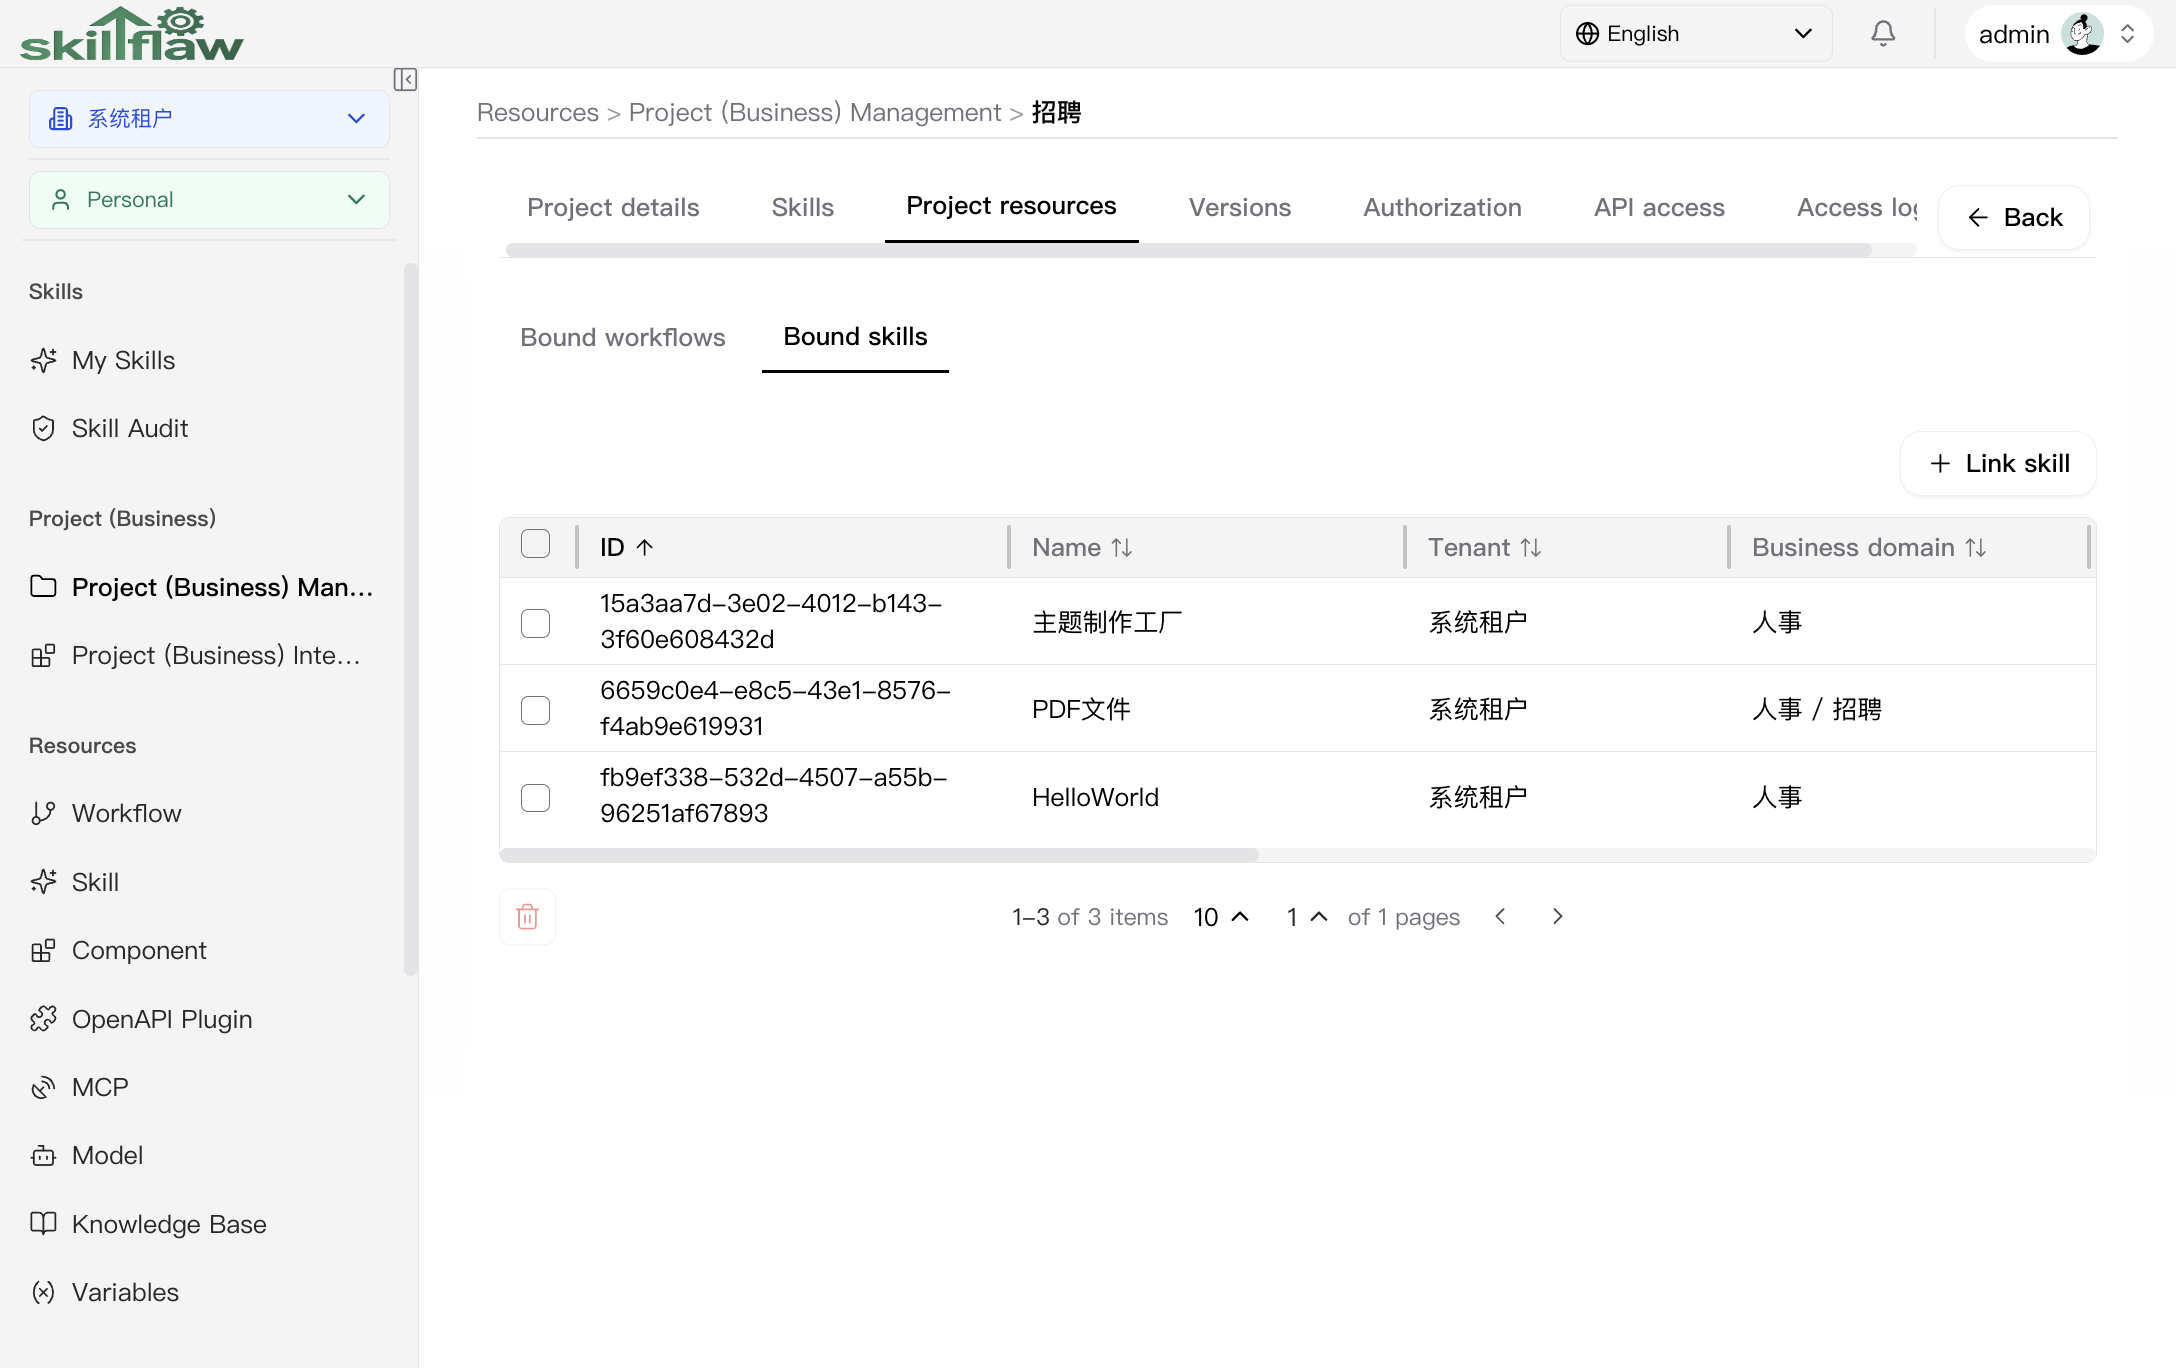Image resolution: width=2176 pixels, height=1368 pixels.
Task: Switch to Versions tab
Action: click(x=1240, y=208)
